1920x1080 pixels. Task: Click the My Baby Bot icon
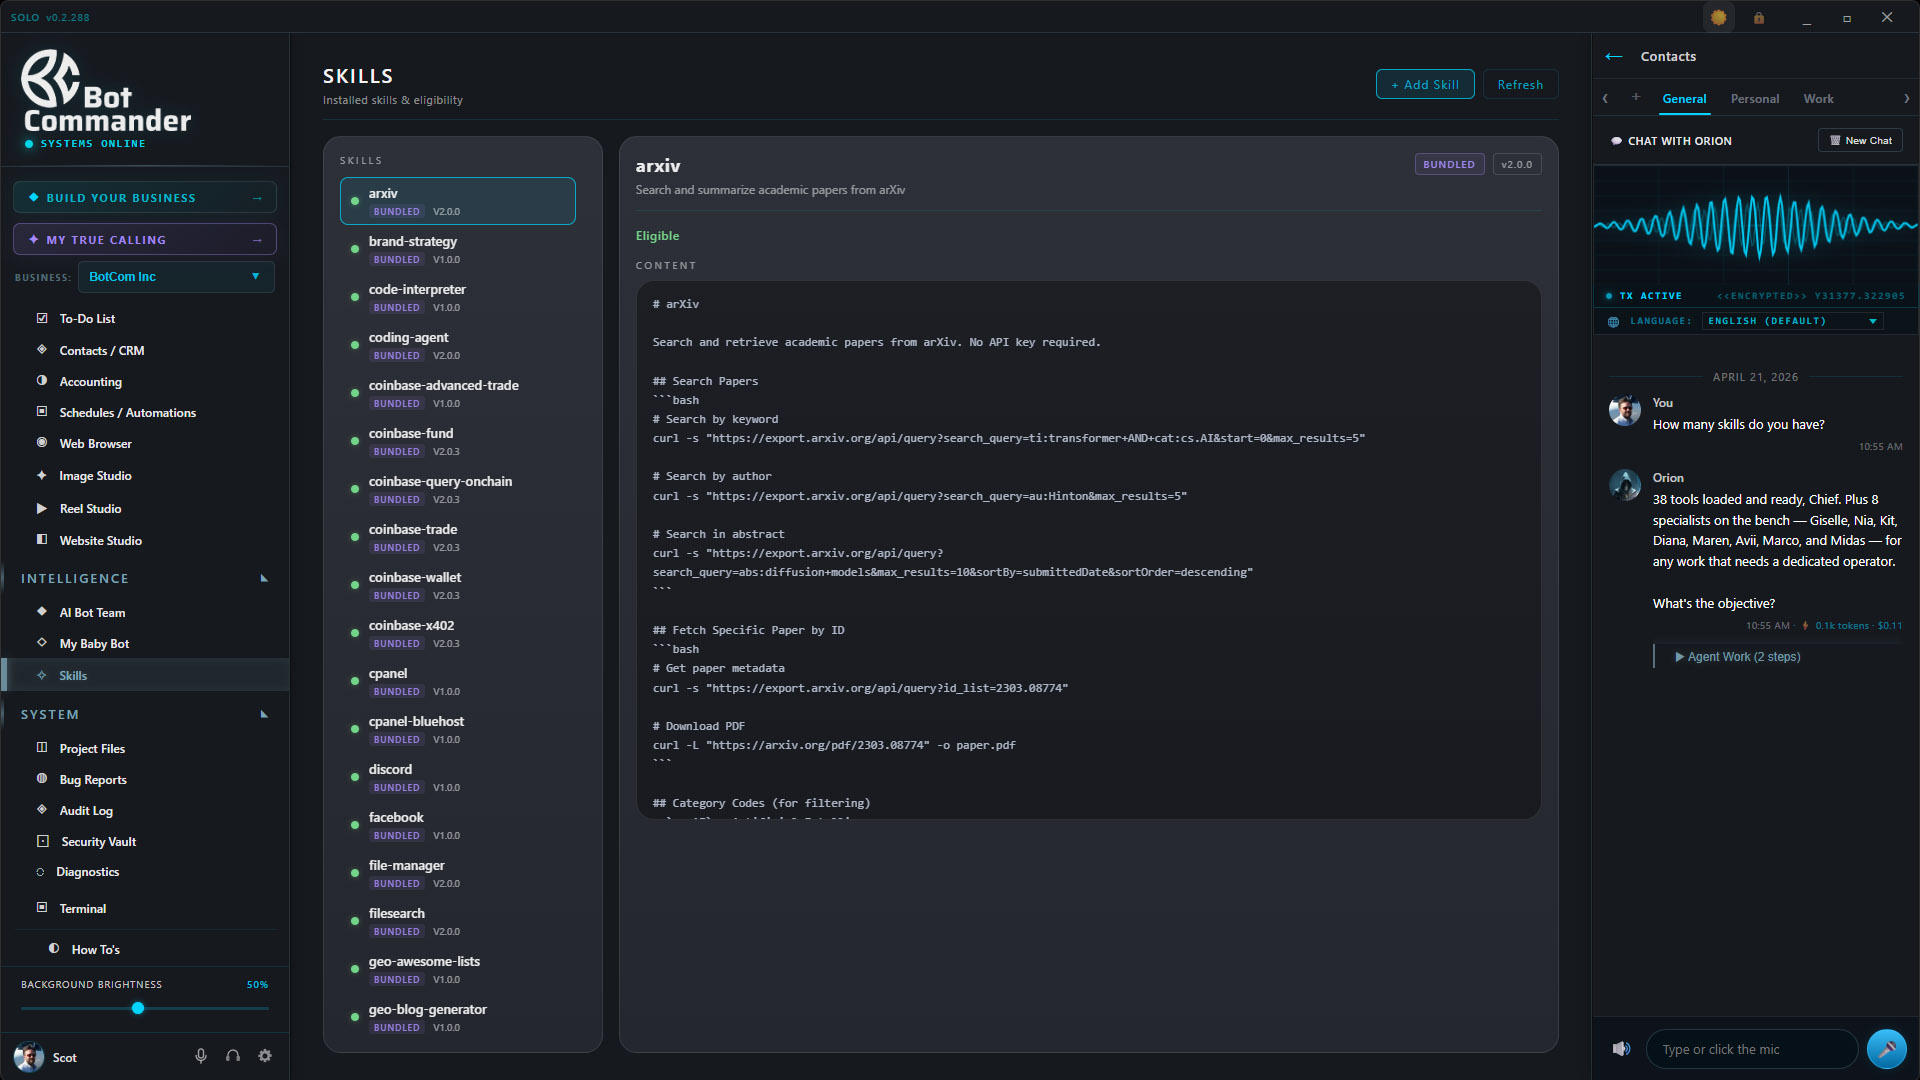tap(42, 643)
